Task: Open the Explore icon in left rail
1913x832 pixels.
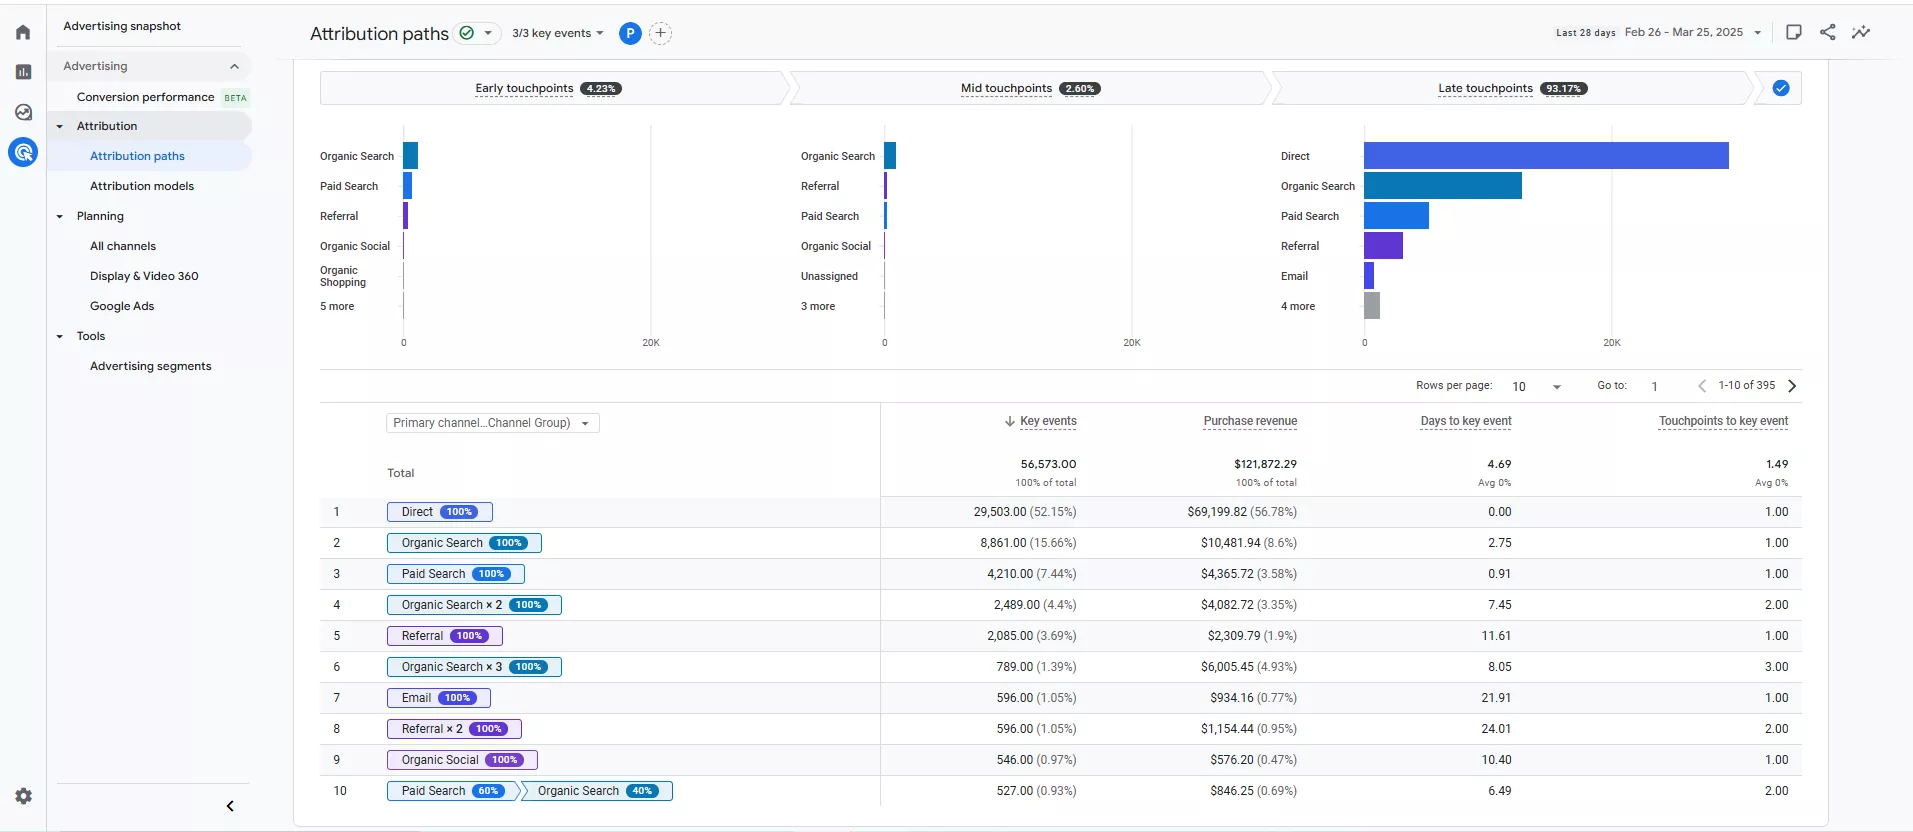Action: click(x=23, y=112)
